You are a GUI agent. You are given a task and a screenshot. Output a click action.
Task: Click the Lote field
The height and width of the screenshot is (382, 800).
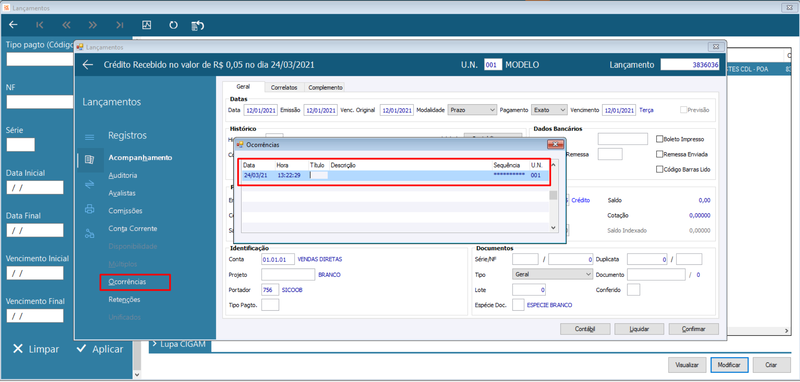click(x=529, y=290)
